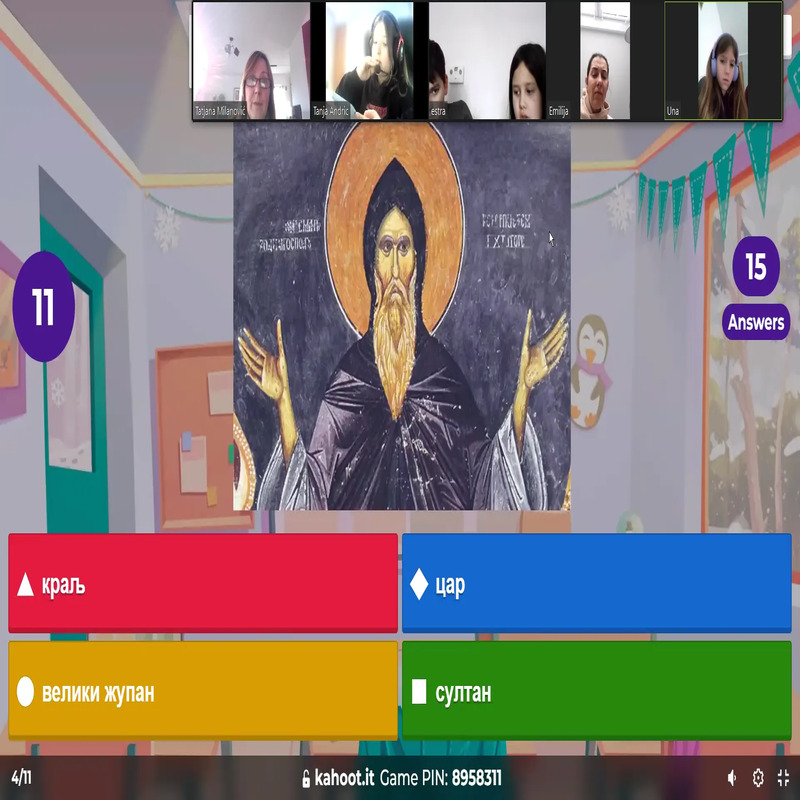Click Emilija's video tile

(x=604, y=61)
